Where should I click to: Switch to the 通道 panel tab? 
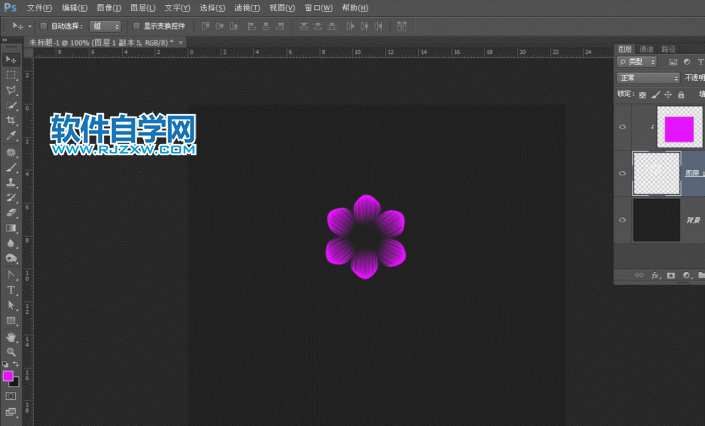(646, 47)
